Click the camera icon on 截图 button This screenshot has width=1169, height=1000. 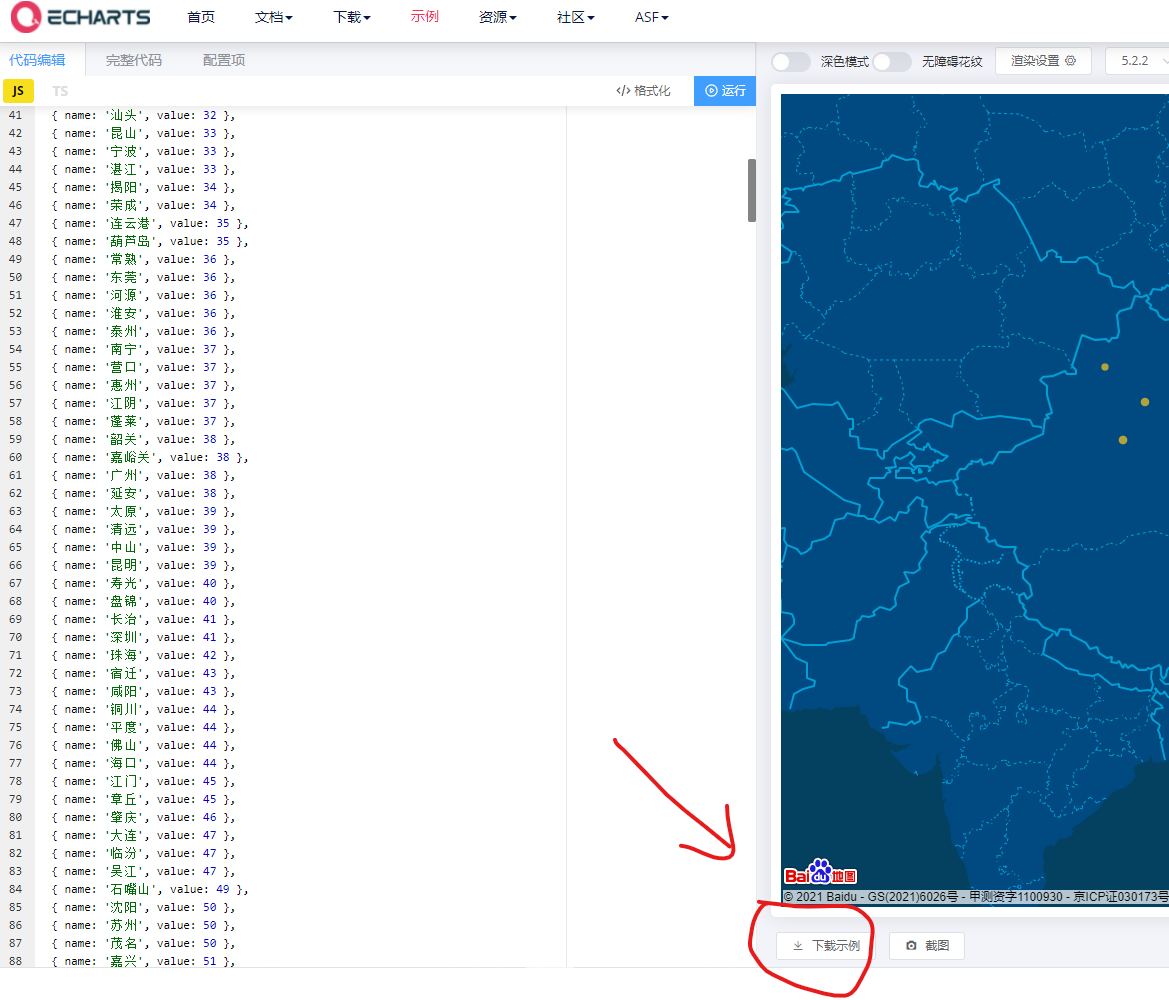(x=910, y=945)
